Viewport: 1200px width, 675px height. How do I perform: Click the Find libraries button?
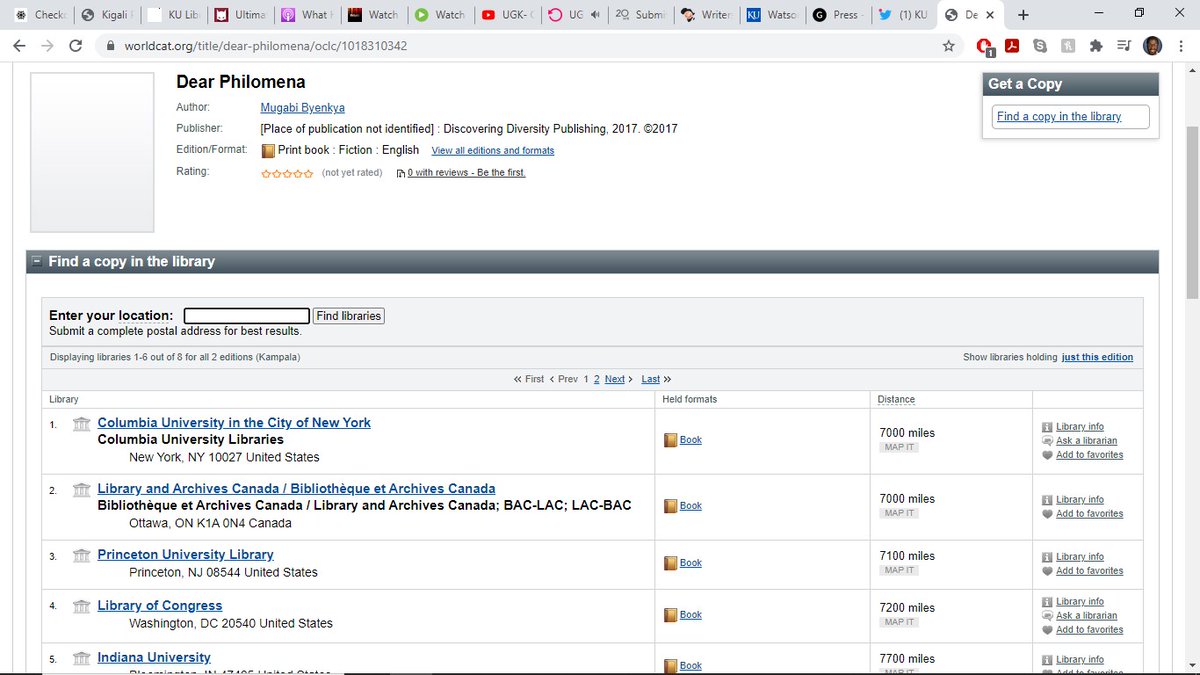349,316
